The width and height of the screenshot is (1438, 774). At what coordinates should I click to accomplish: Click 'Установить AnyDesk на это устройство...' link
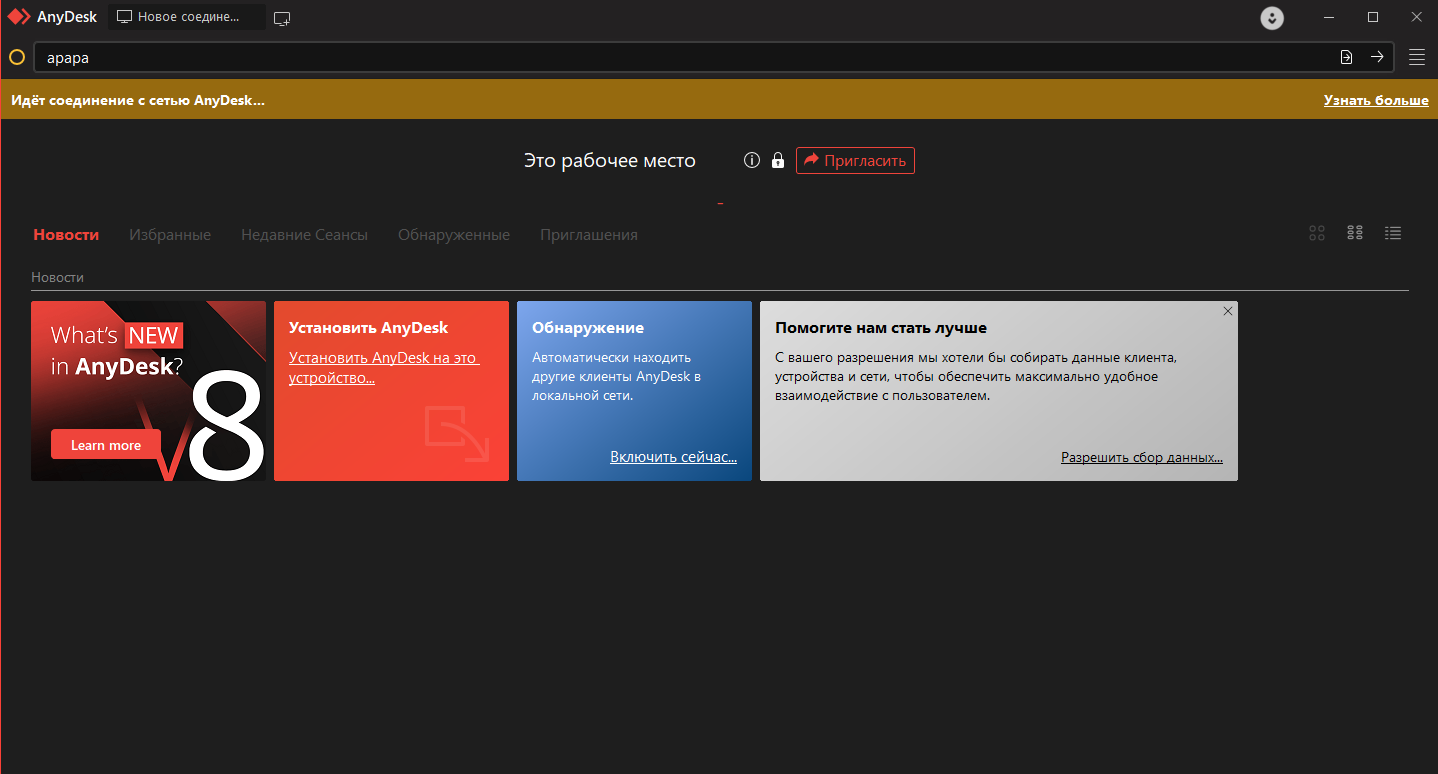click(384, 368)
